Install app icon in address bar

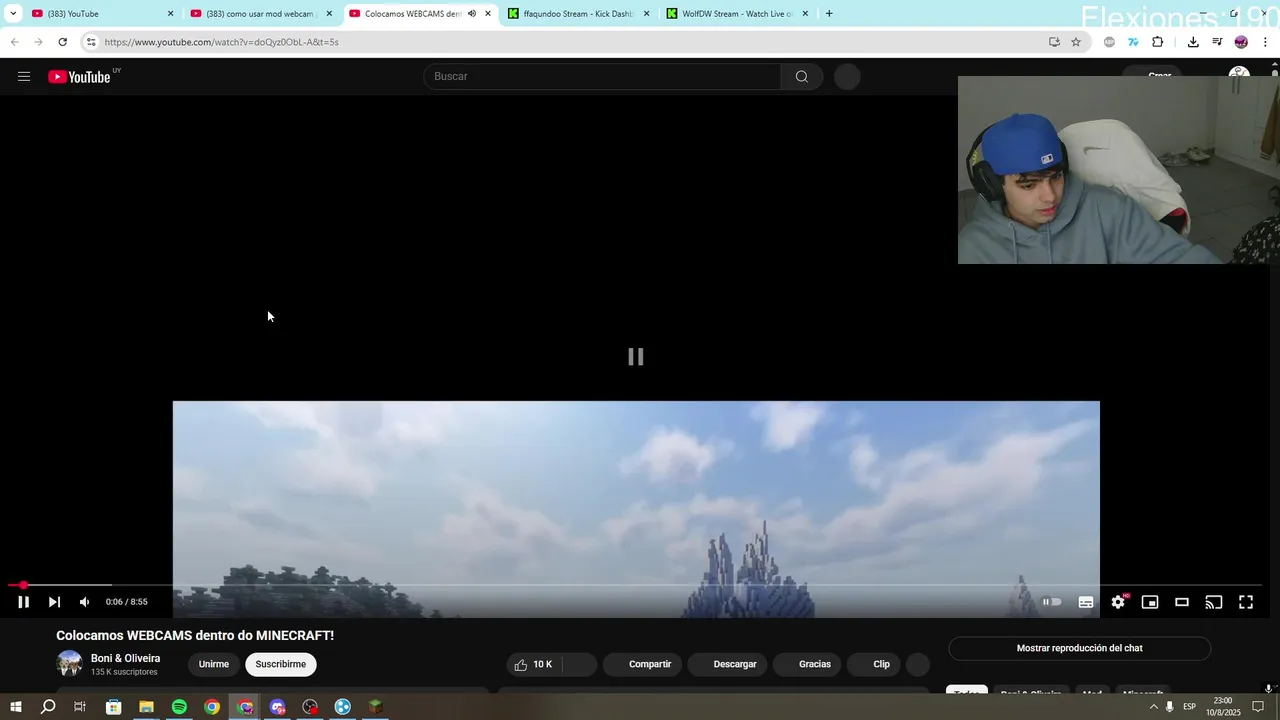coord(1054,42)
